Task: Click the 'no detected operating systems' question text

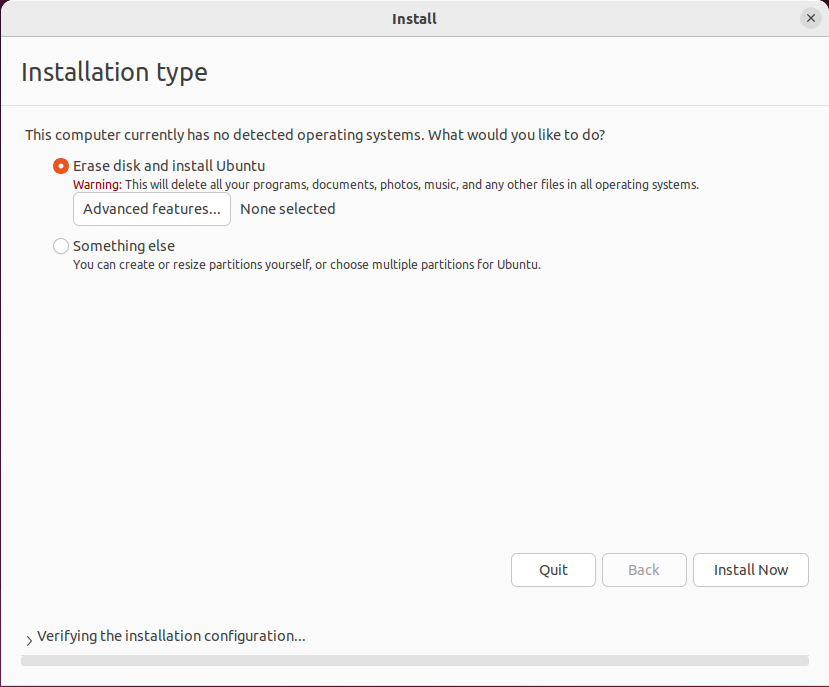Action: pyautogui.click(x=315, y=135)
